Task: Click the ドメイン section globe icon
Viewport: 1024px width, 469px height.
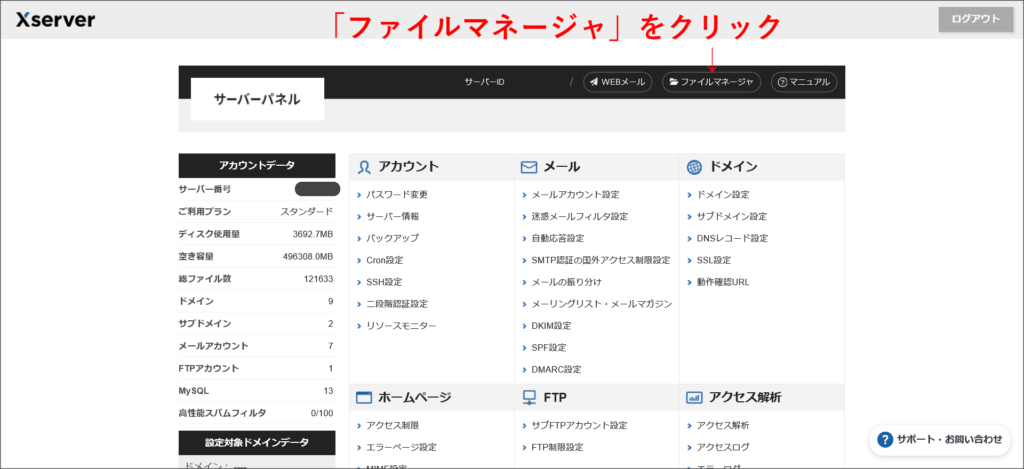Action: click(x=695, y=167)
